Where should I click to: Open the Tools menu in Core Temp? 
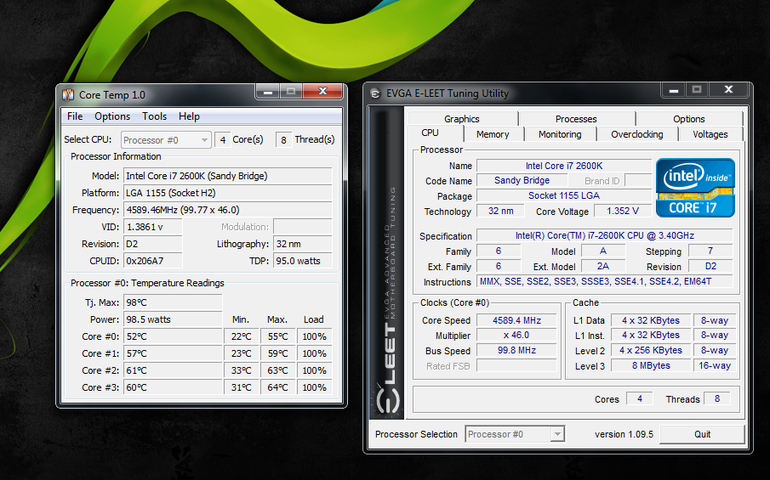pyautogui.click(x=154, y=116)
